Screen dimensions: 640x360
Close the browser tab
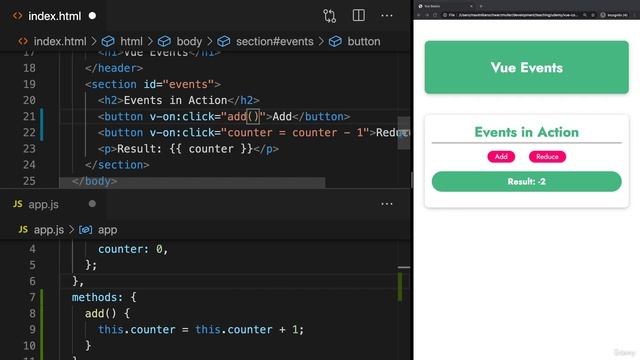coord(471,6)
